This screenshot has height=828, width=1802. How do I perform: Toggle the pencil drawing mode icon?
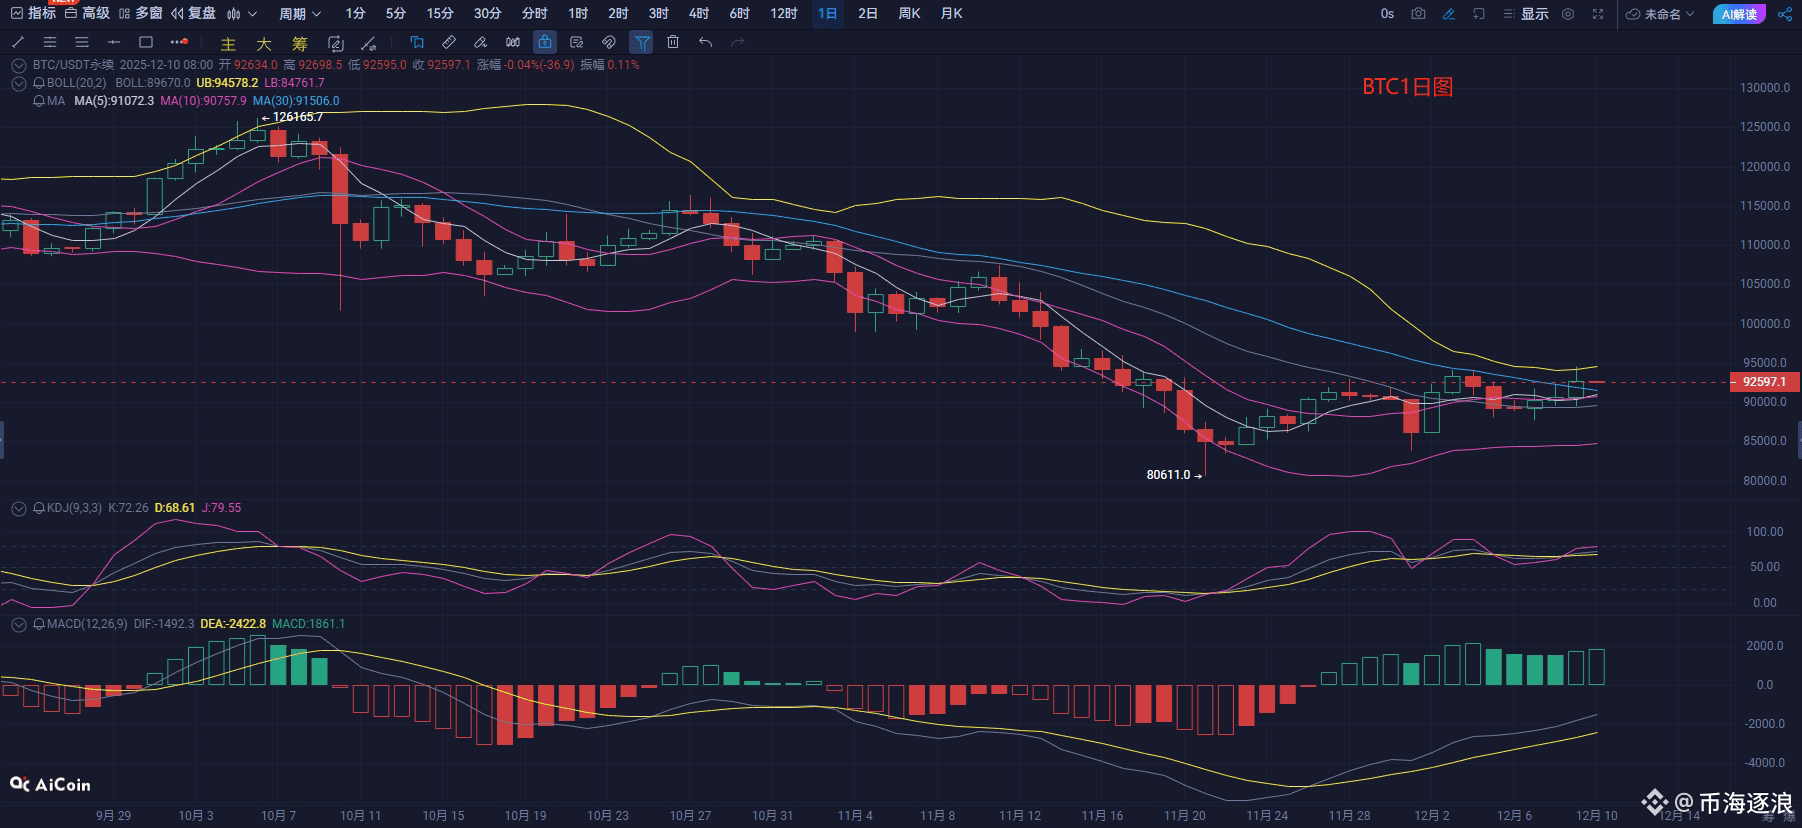(1448, 14)
